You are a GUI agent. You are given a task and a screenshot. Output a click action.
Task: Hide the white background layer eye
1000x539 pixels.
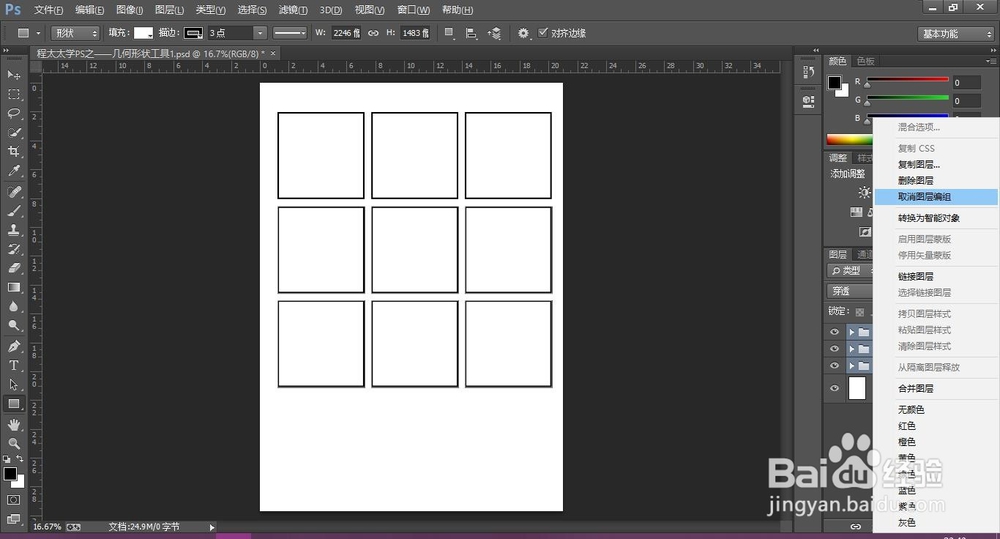tap(834, 388)
